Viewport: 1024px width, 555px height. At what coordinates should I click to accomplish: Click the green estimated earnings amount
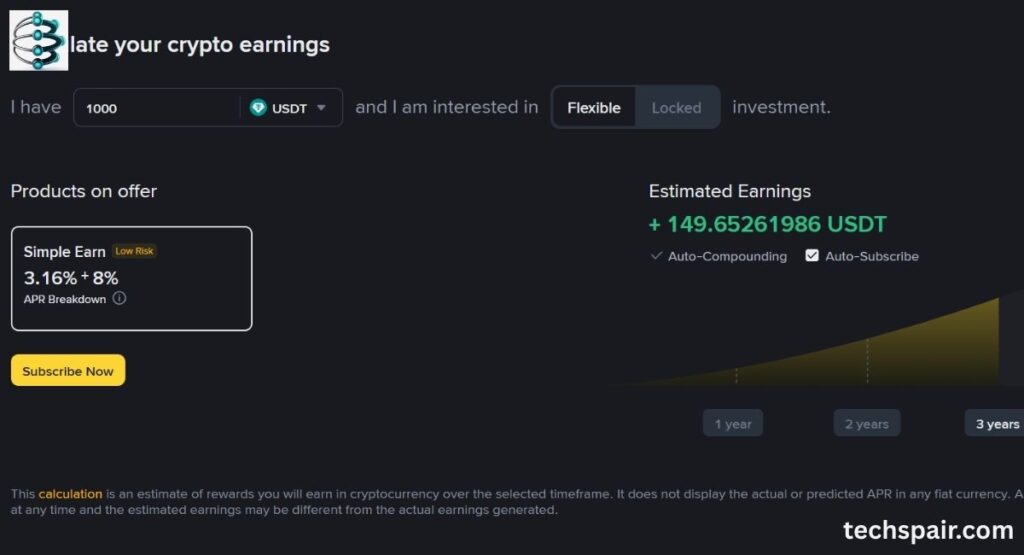point(767,225)
